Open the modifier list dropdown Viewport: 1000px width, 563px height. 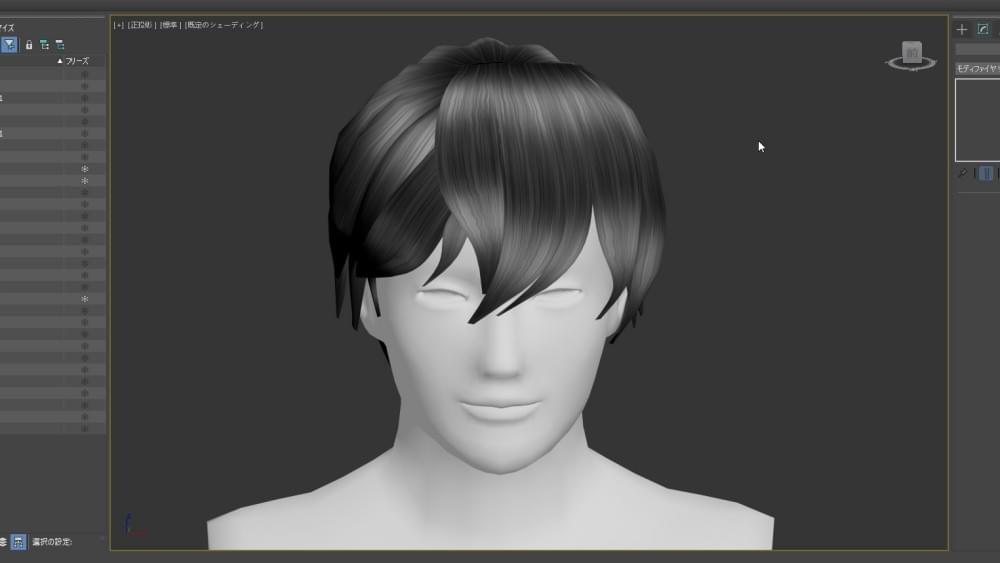click(x=978, y=68)
